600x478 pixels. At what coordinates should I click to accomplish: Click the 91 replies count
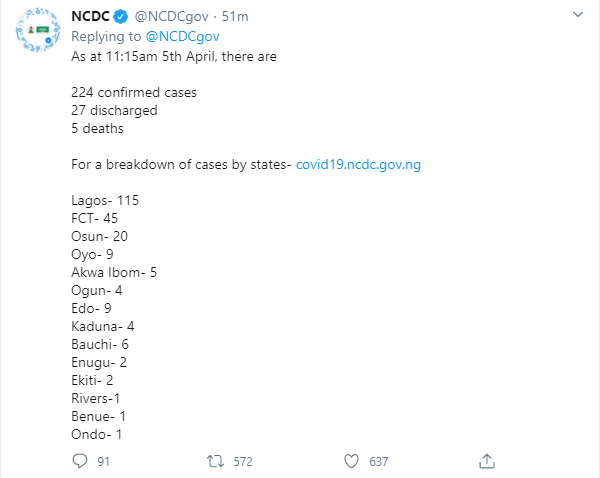[x=103, y=462]
